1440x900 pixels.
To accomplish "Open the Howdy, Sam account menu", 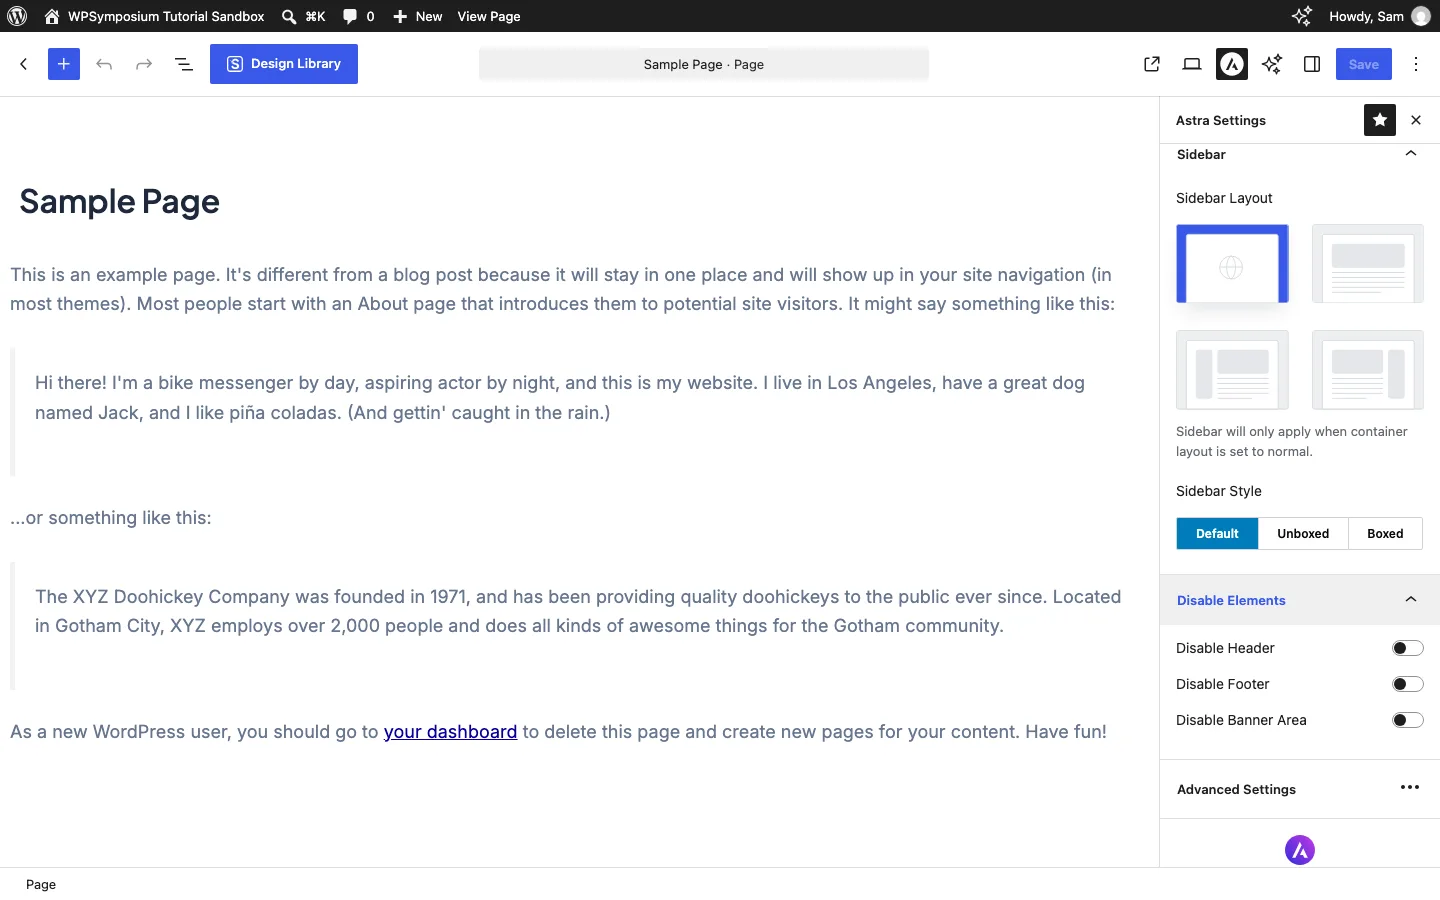I will (1379, 16).
